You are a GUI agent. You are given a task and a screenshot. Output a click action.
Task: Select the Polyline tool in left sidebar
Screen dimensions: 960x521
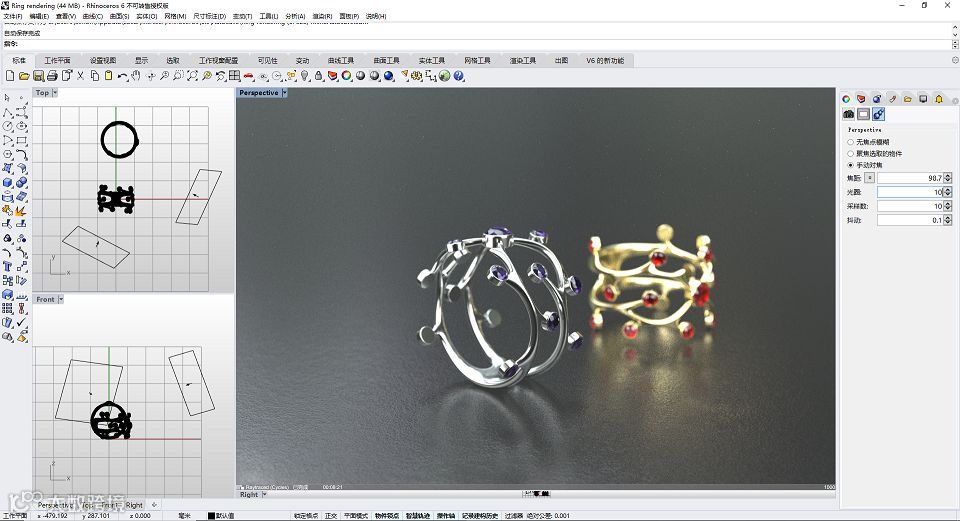click(7, 113)
